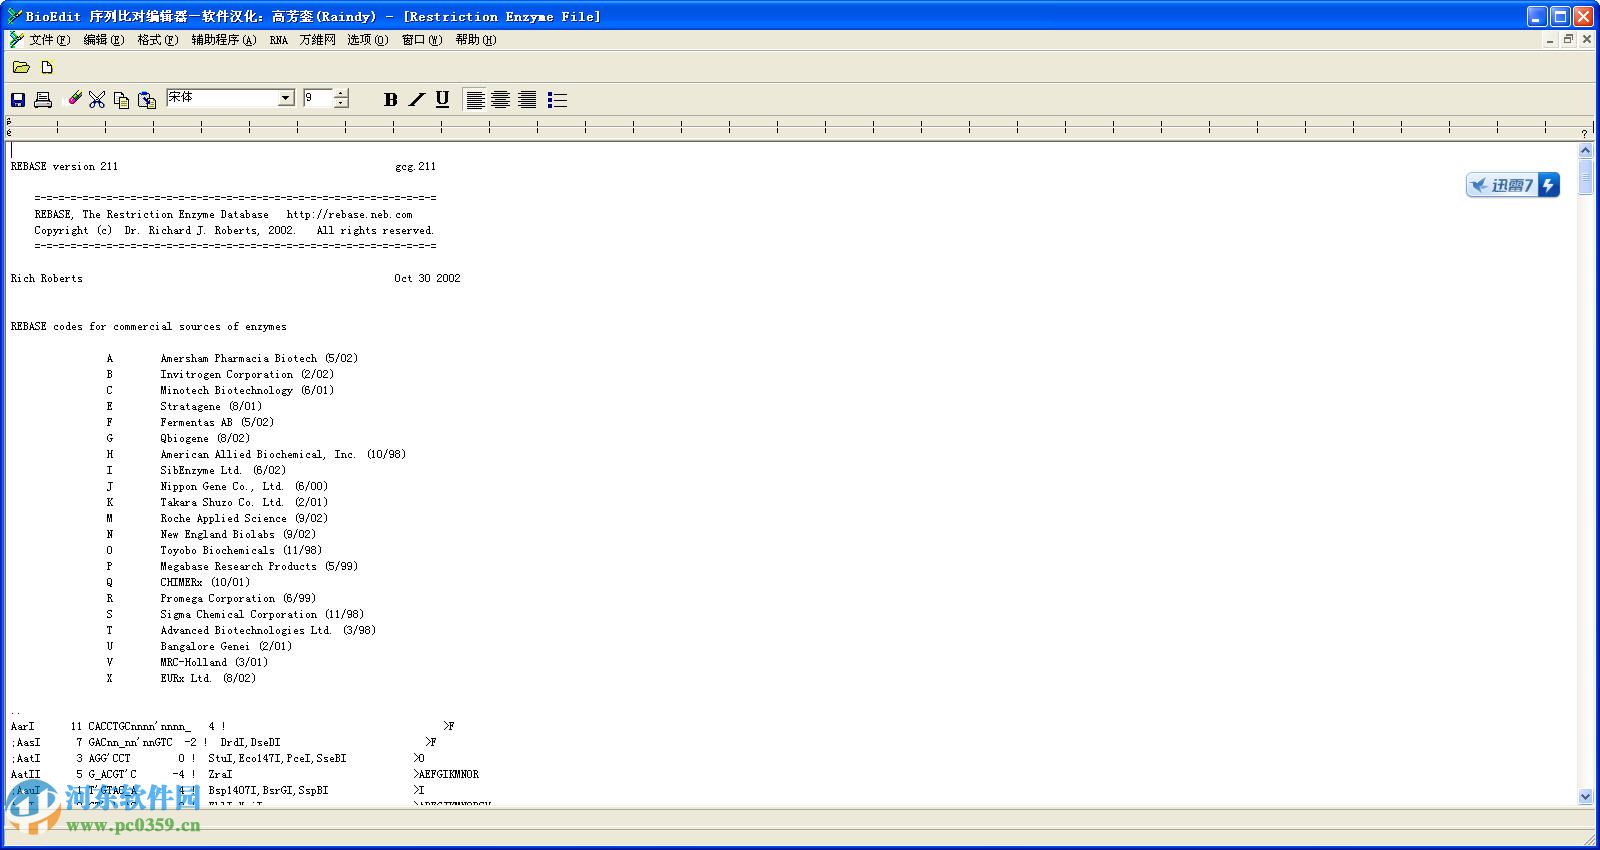Image resolution: width=1600 pixels, height=850 pixels.
Task: Minimize the inner document window
Action: click(1550, 40)
